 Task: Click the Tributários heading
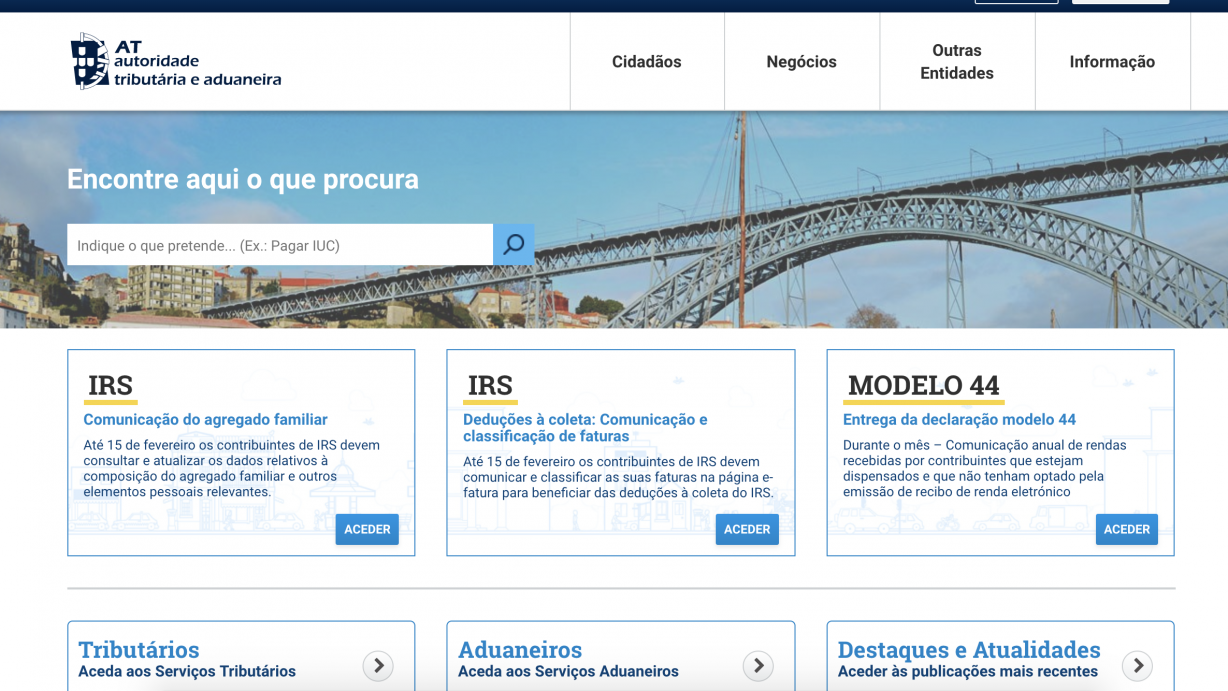pyautogui.click(x=139, y=649)
